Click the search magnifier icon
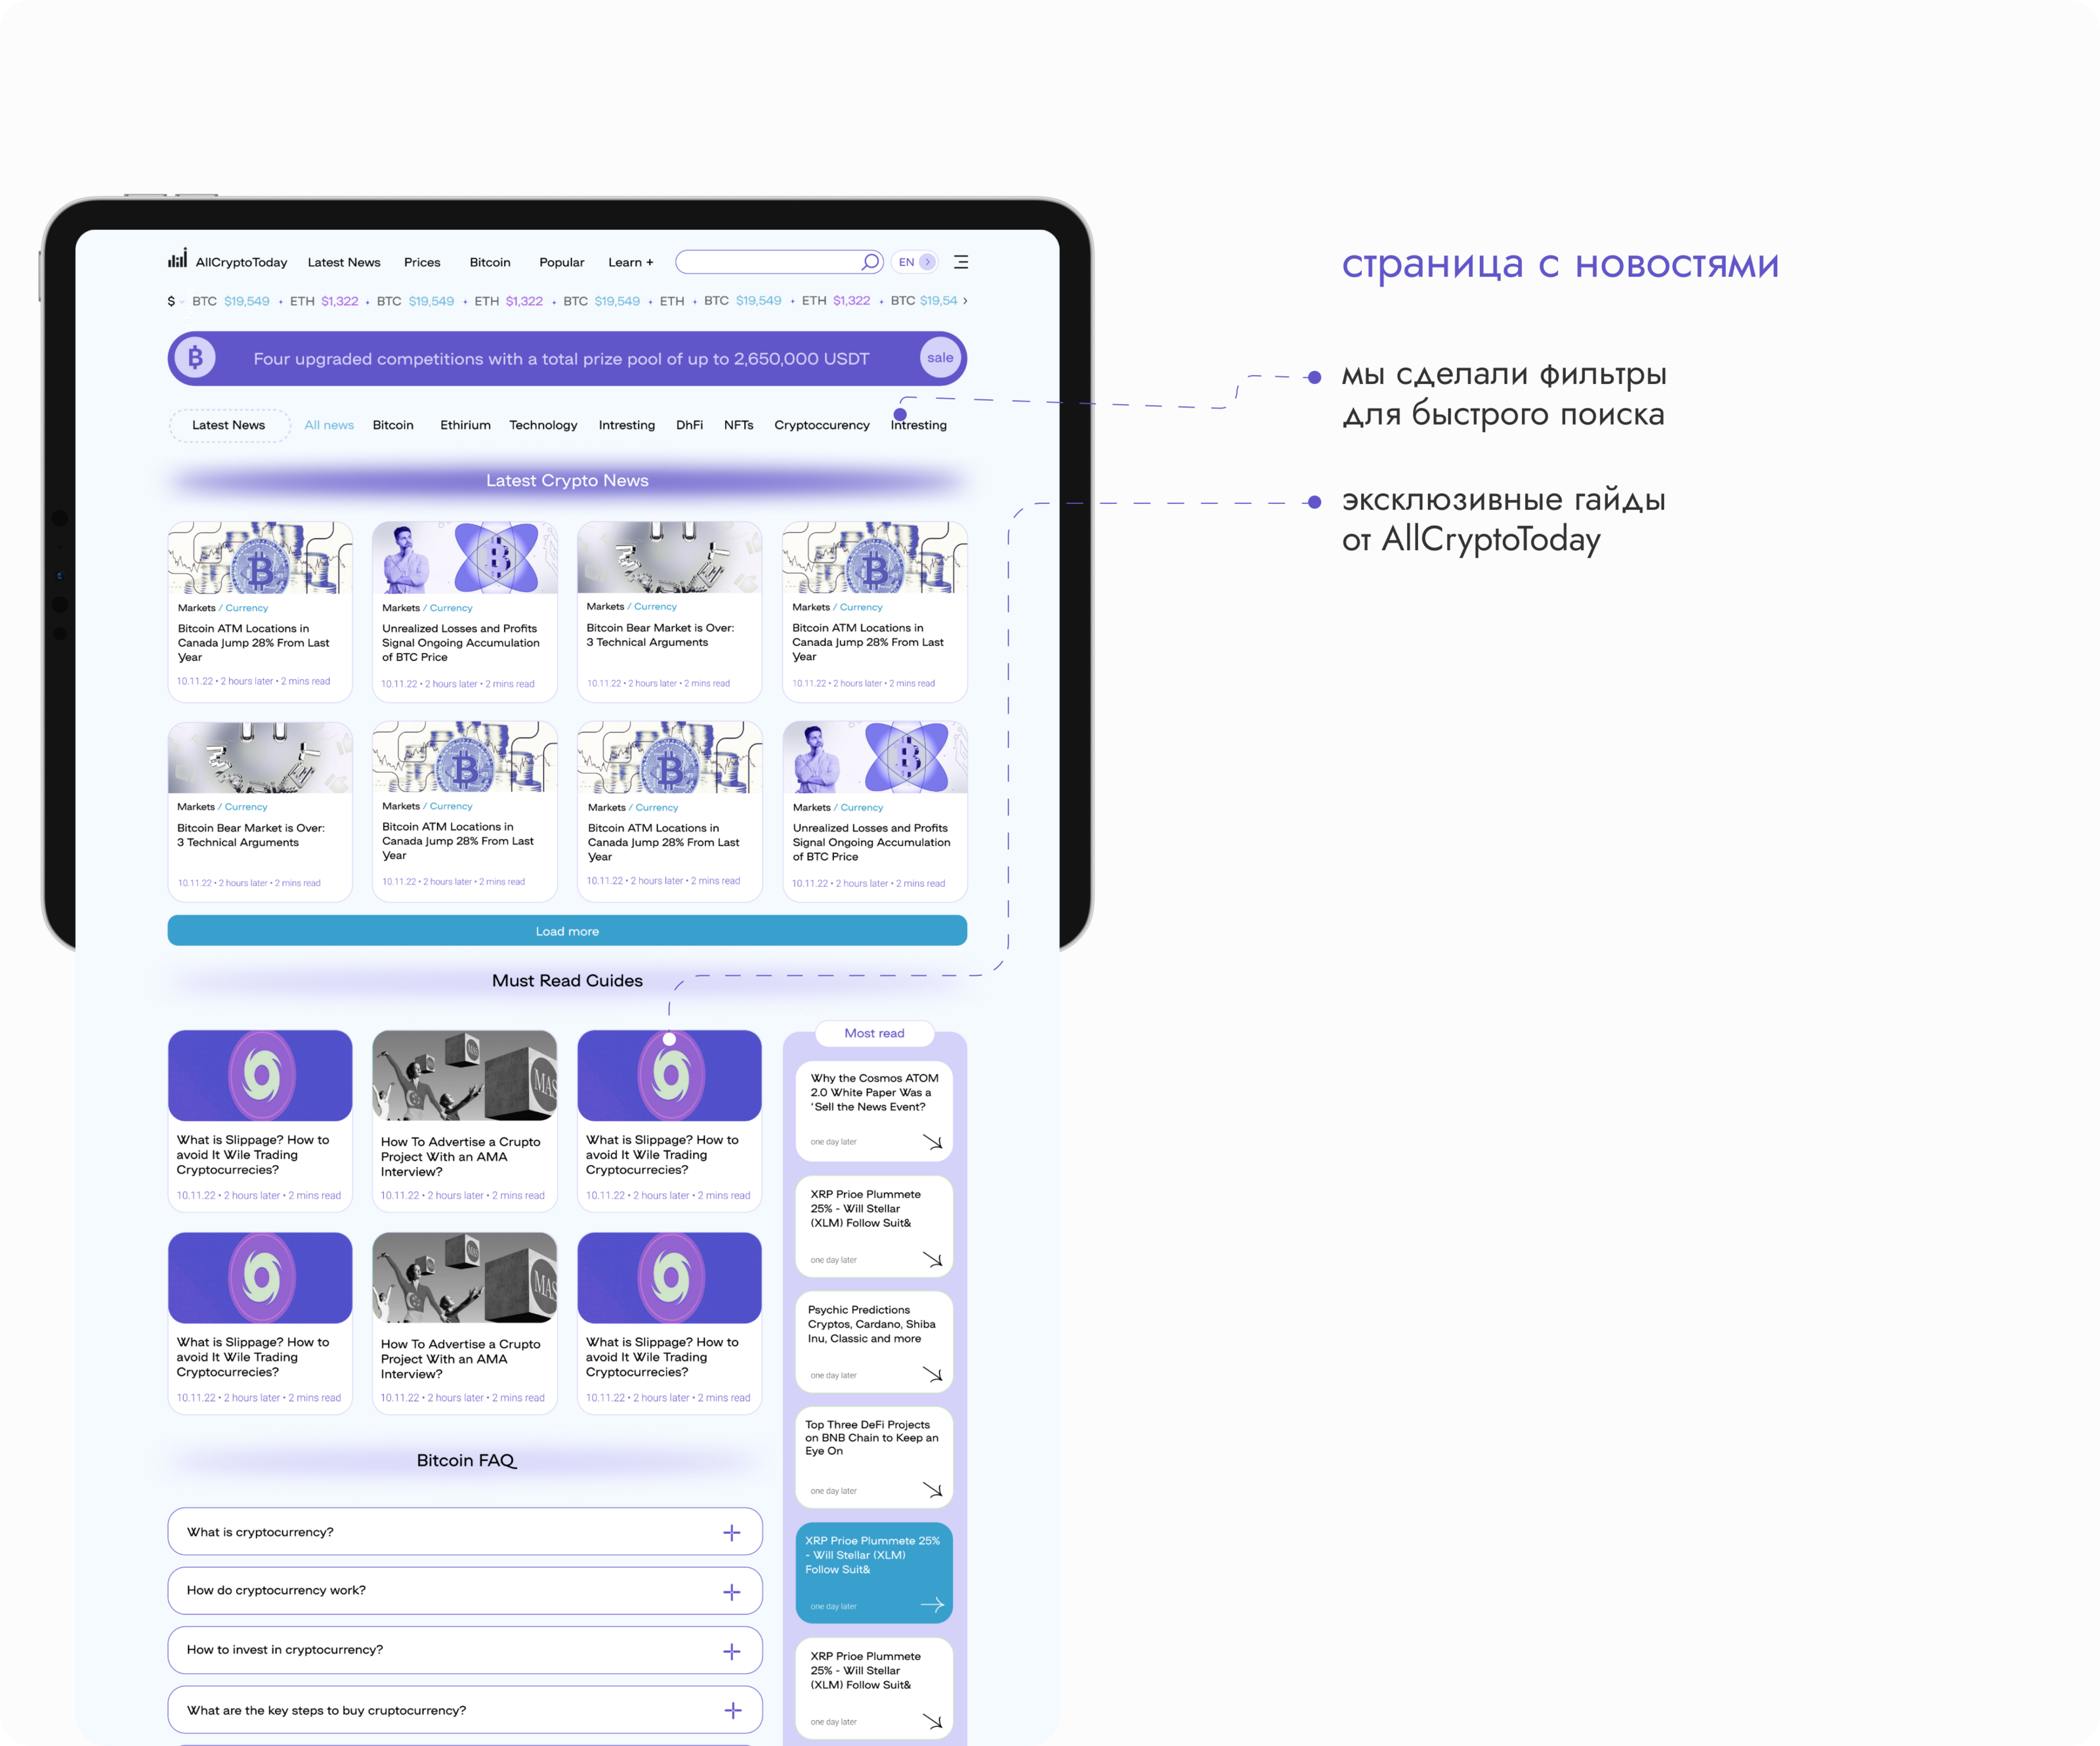Viewport: 2100px width, 1746px height. (870, 262)
